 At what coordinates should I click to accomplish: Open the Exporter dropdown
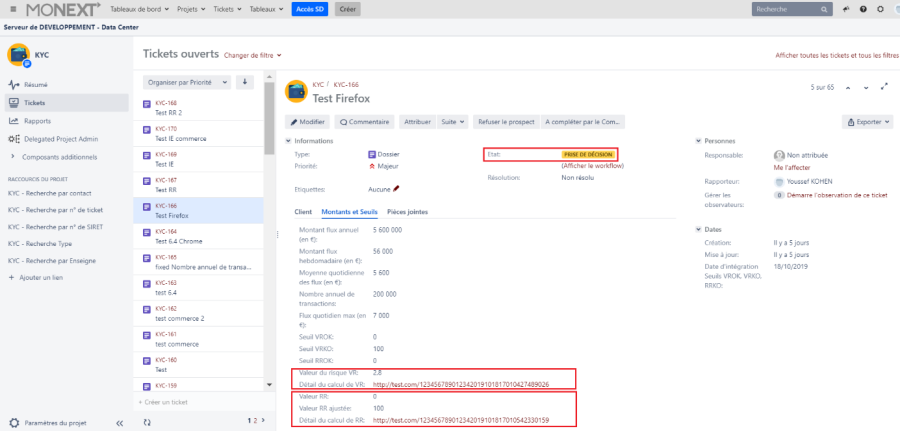click(x=867, y=122)
